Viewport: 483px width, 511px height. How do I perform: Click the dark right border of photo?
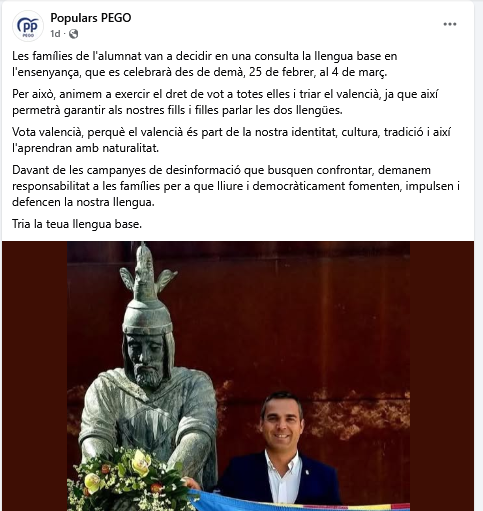(x=442, y=376)
